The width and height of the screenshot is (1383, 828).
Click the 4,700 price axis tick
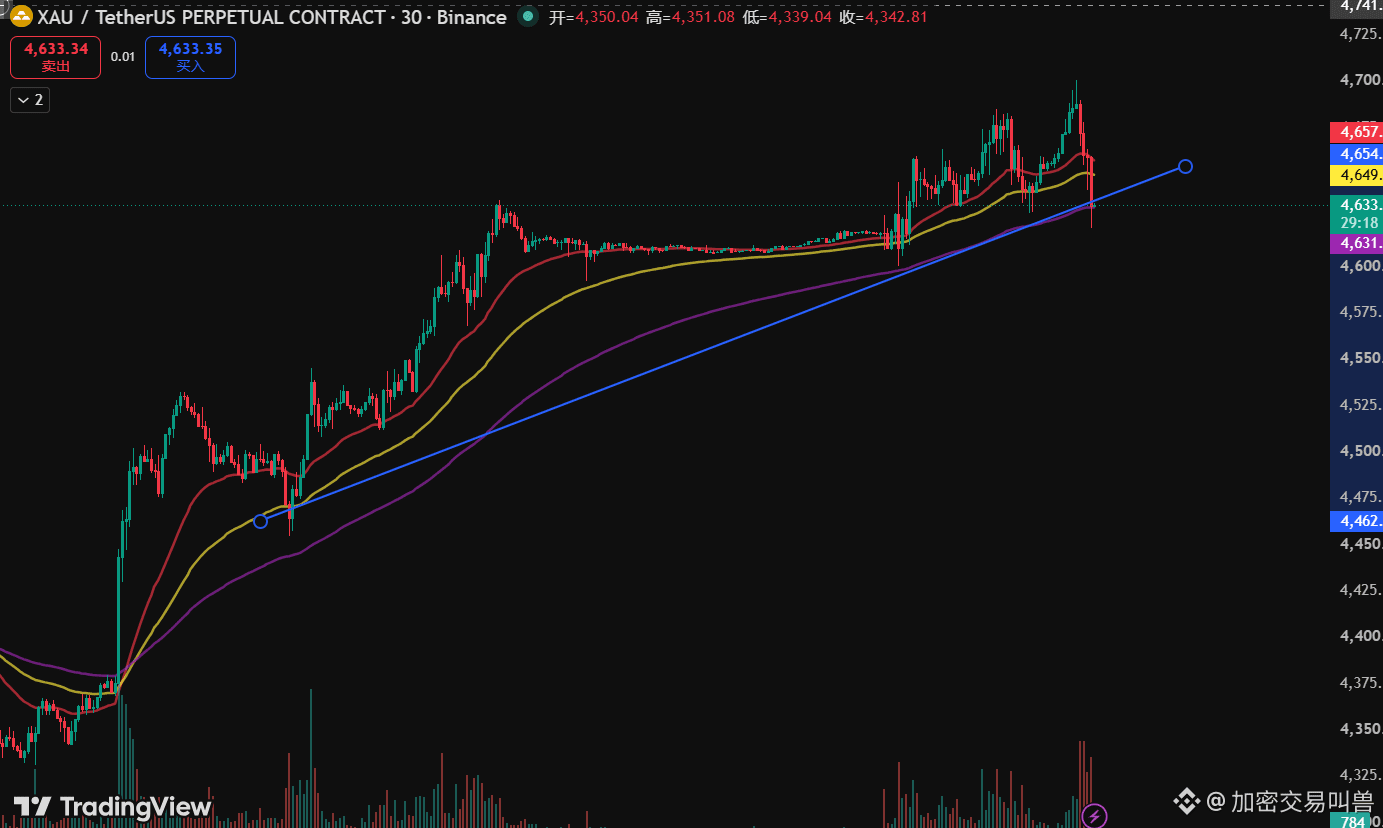click(x=1361, y=80)
